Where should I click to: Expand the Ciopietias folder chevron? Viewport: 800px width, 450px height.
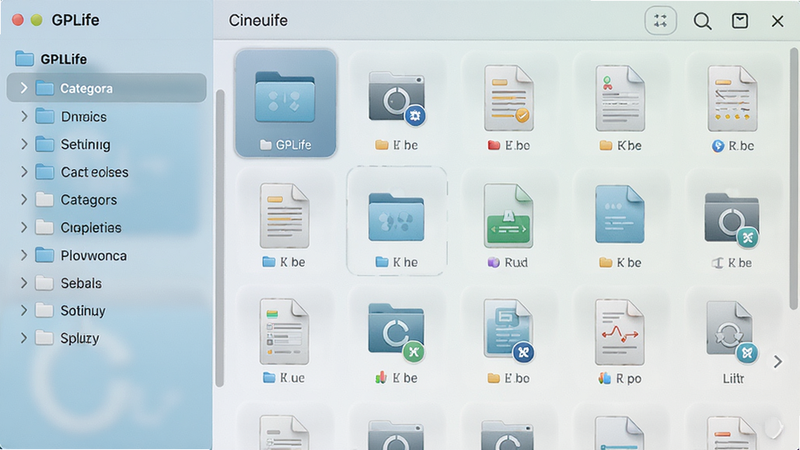pos(23,227)
